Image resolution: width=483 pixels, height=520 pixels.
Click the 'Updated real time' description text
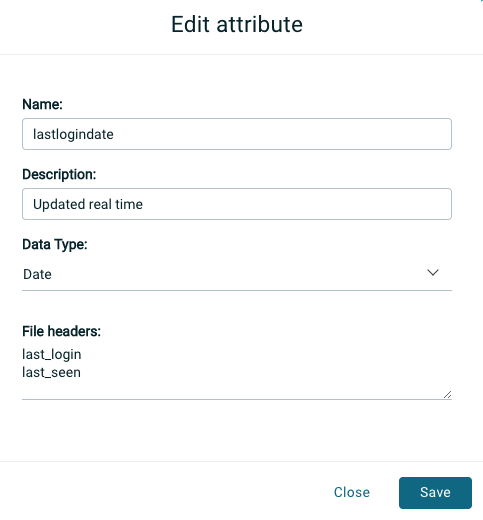coord(88,204)
